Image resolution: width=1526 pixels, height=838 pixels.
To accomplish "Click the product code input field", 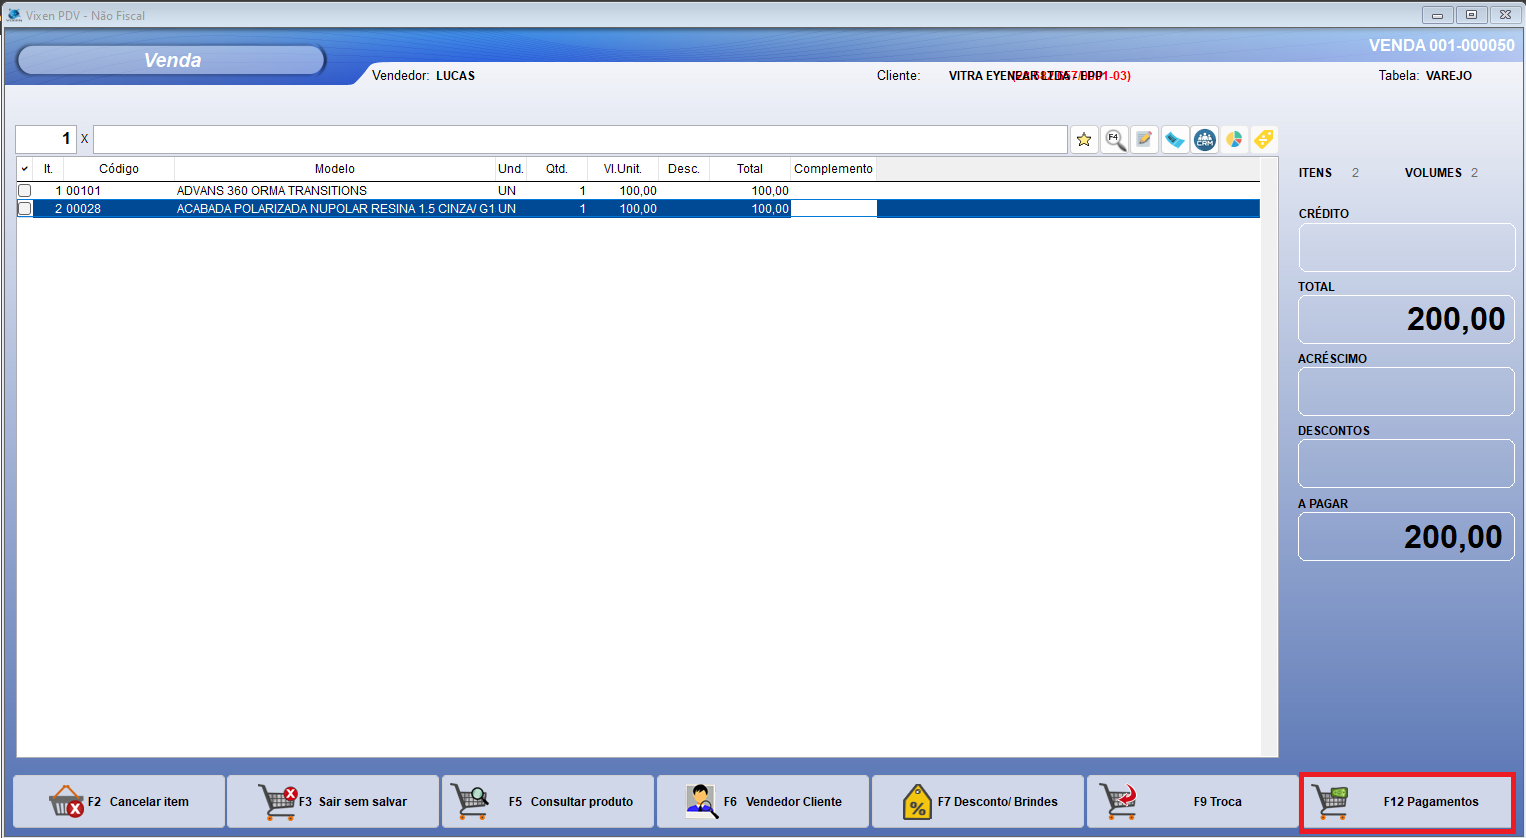I will coord(580,139).
